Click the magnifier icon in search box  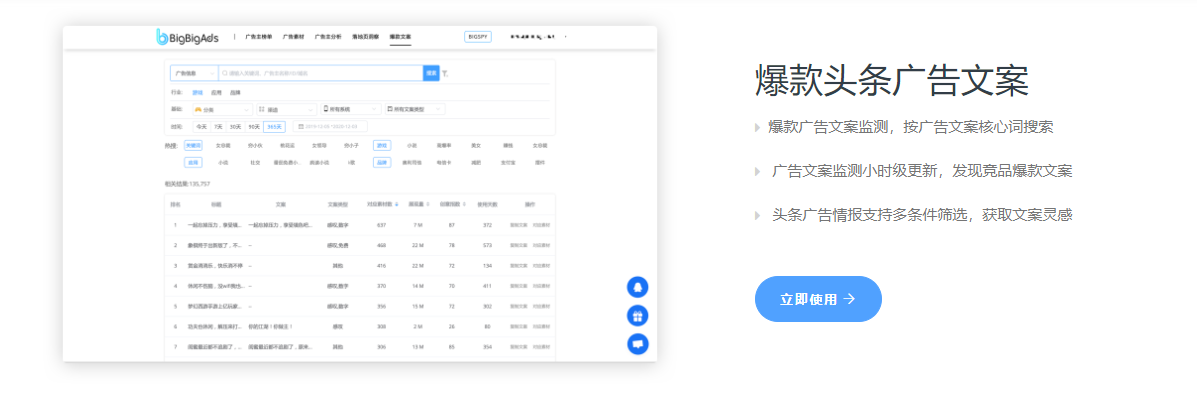[224, 73]
